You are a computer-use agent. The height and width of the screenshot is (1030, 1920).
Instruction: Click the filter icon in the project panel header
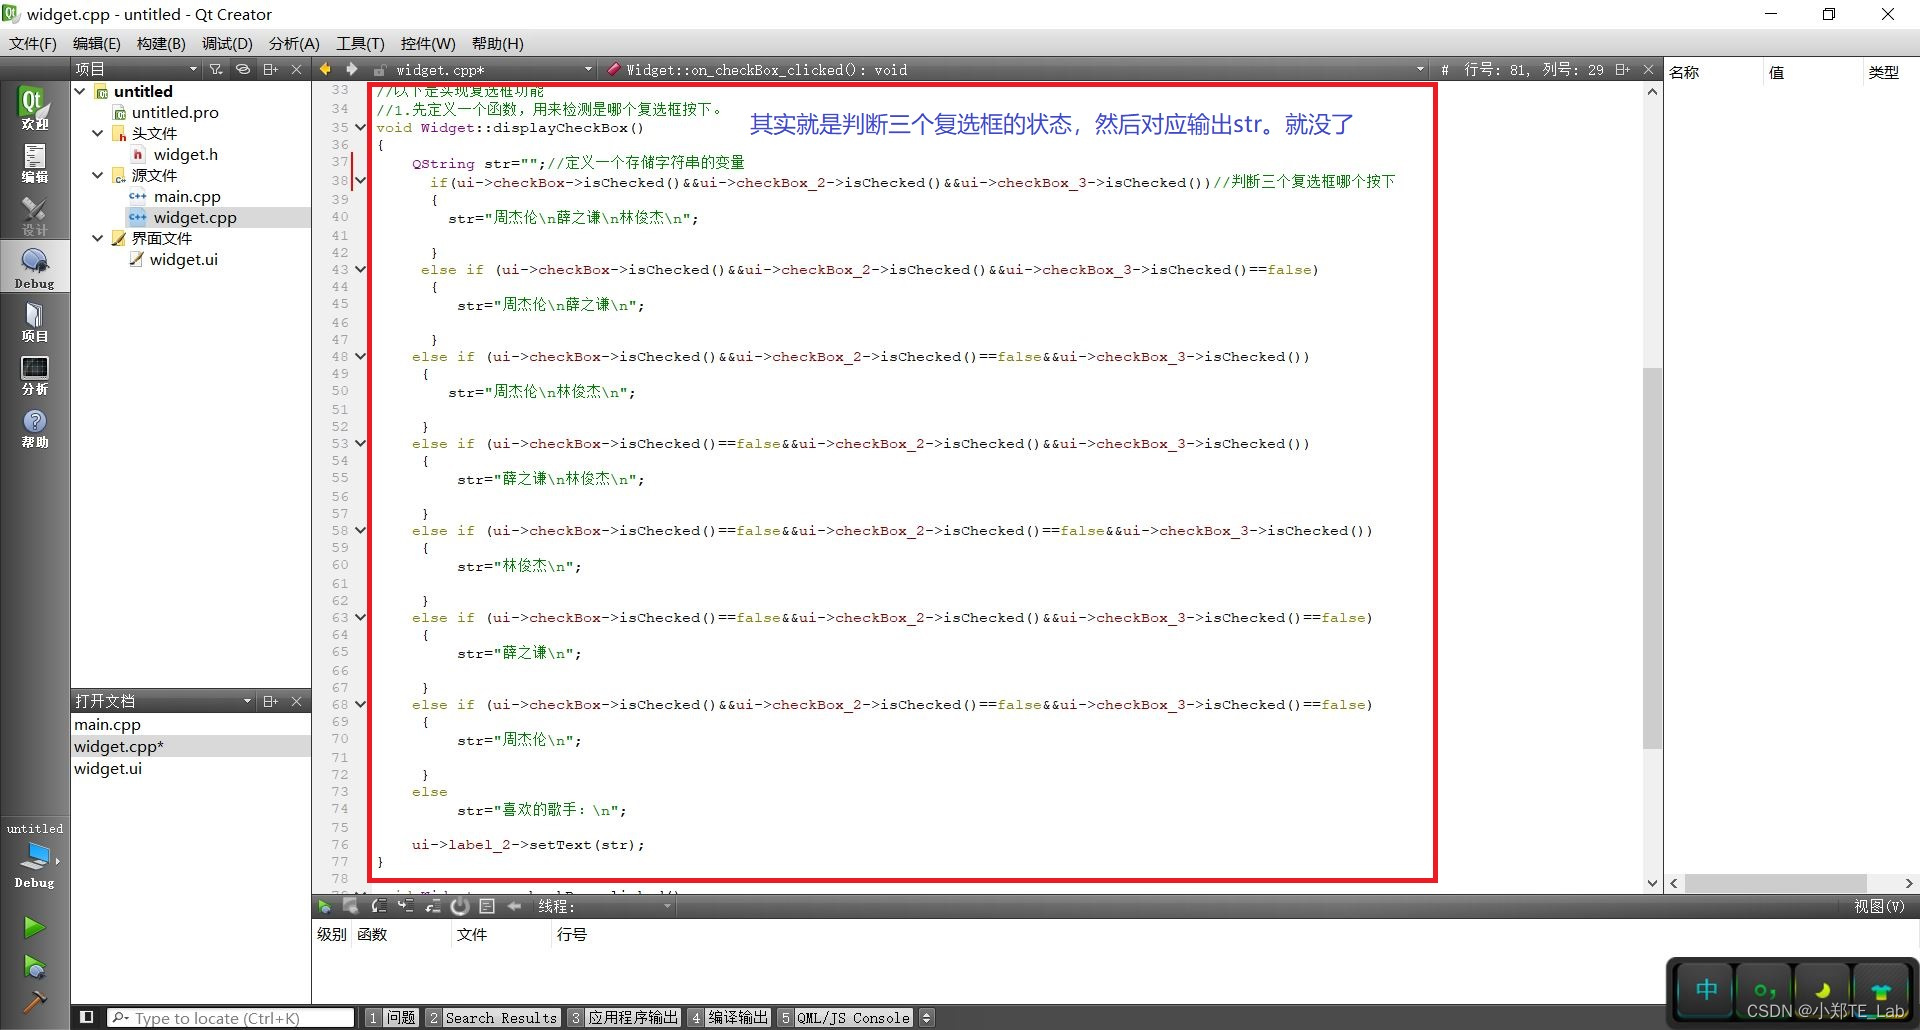pos(216,69)
